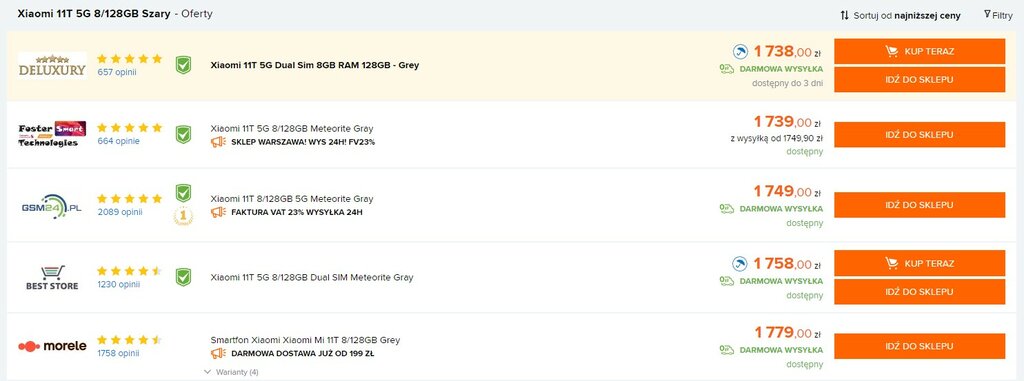
Task: Click the megaphone icon by SKLEP WARSZAWA promo
Action: click(x=218, y=142)
